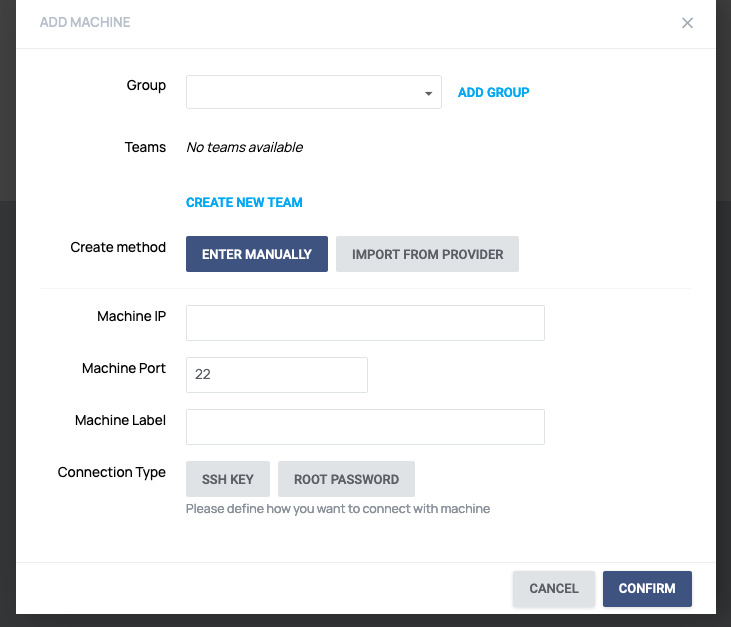Screen dimensions: 731x627
Task: Click the Machine IP label text
Action: pyautogui.click(x=131, y=316)
